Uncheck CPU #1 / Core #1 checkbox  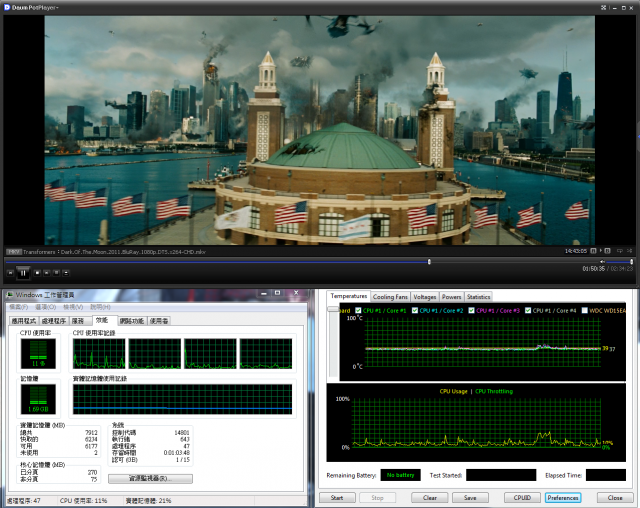358,311
